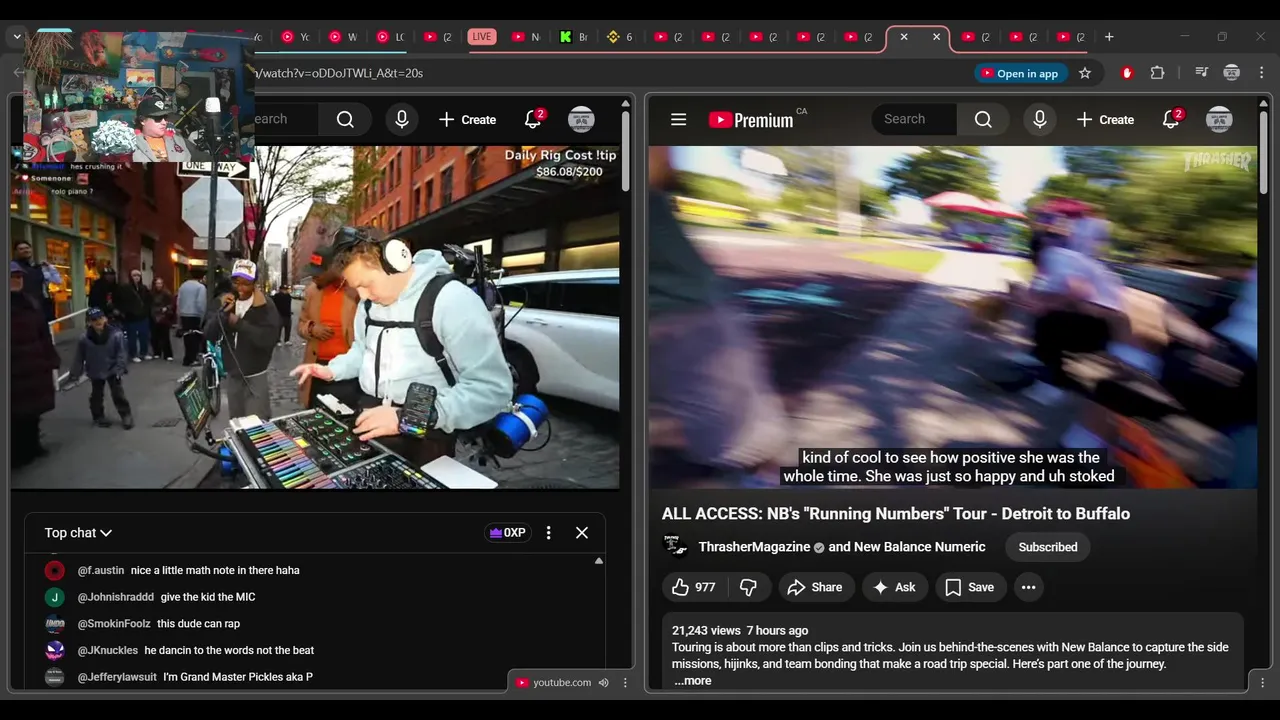Click the Thrasher skate video player
This screenshot has height=720, width=1280.
[953, 317]
